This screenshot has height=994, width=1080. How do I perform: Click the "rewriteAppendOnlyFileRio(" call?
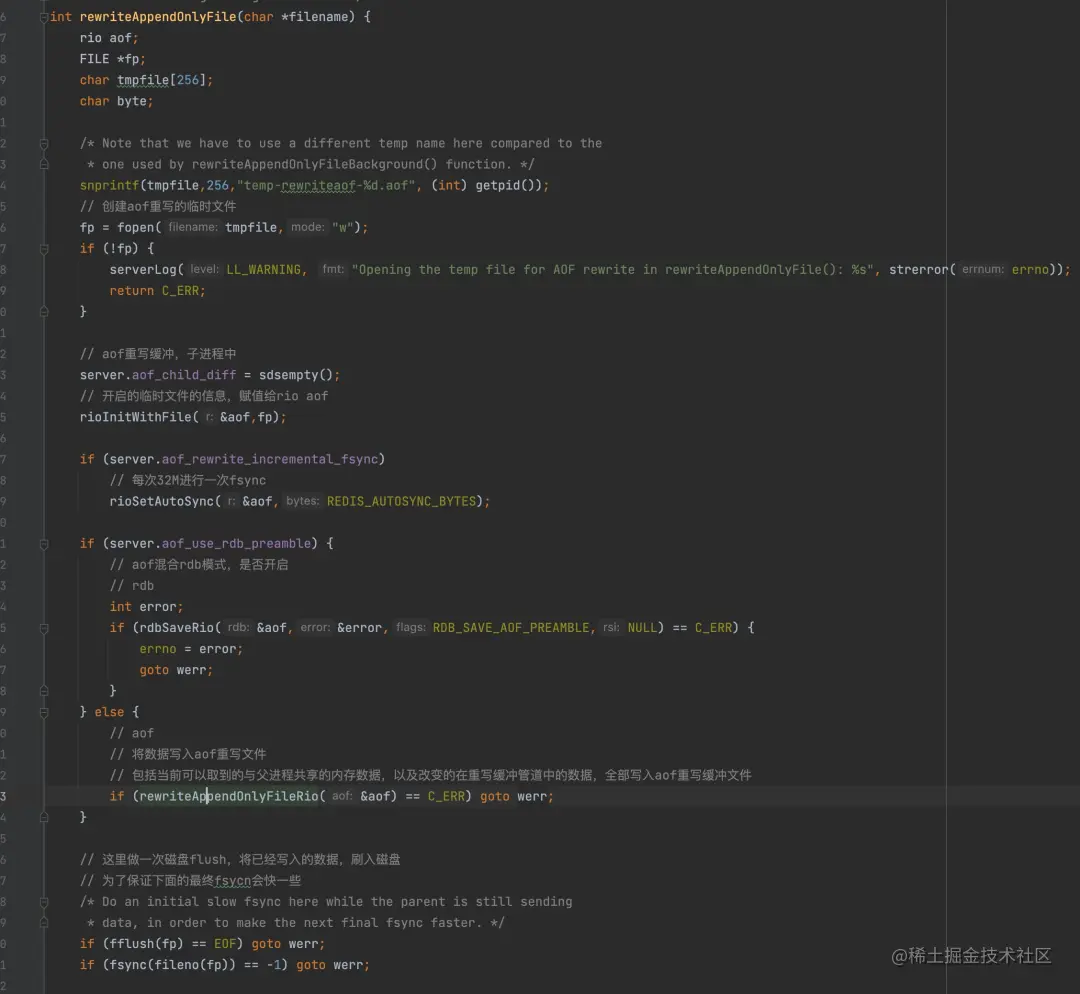point(232,796)
